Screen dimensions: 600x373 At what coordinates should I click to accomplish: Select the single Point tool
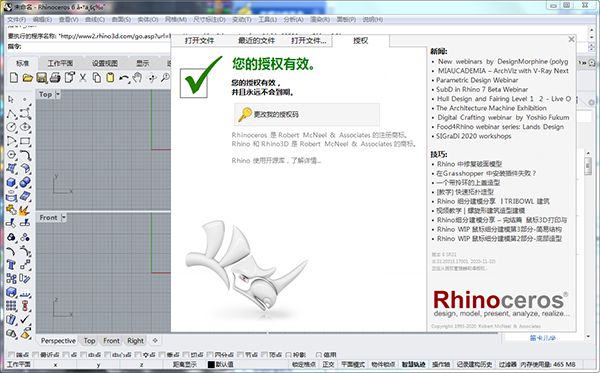(25, 99)
